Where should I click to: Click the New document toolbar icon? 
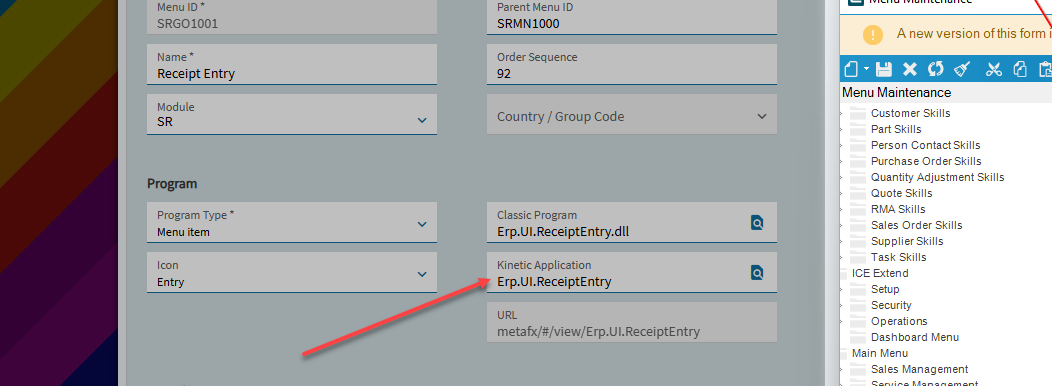(851, 69)
